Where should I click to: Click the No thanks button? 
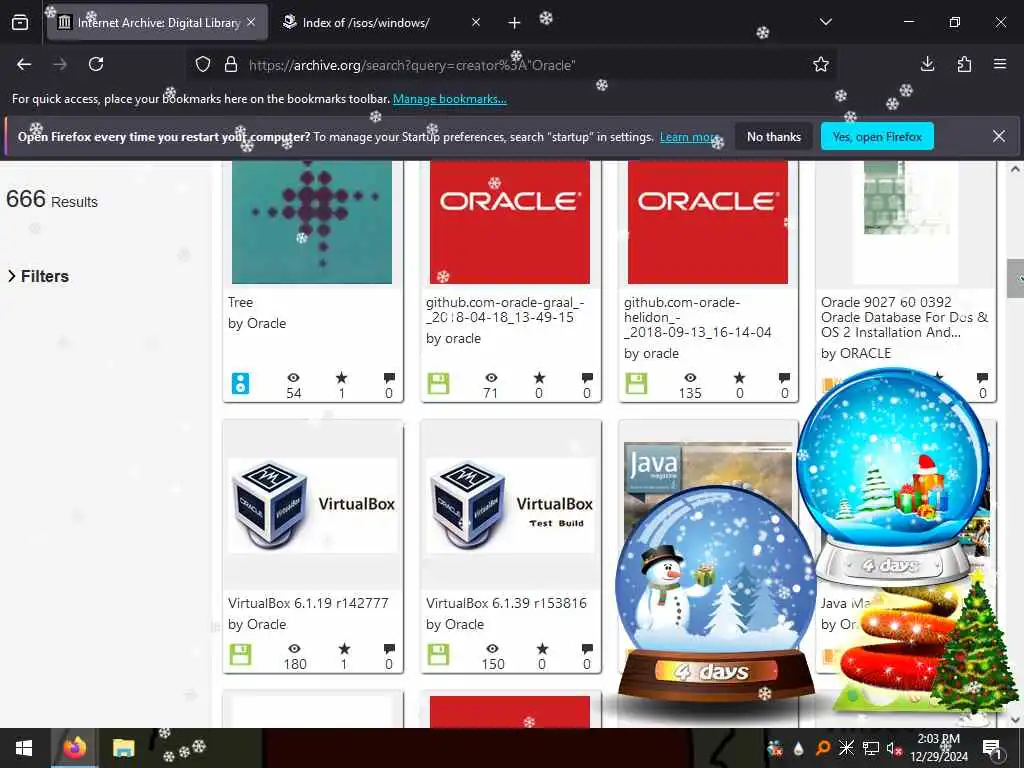[774, 136]
